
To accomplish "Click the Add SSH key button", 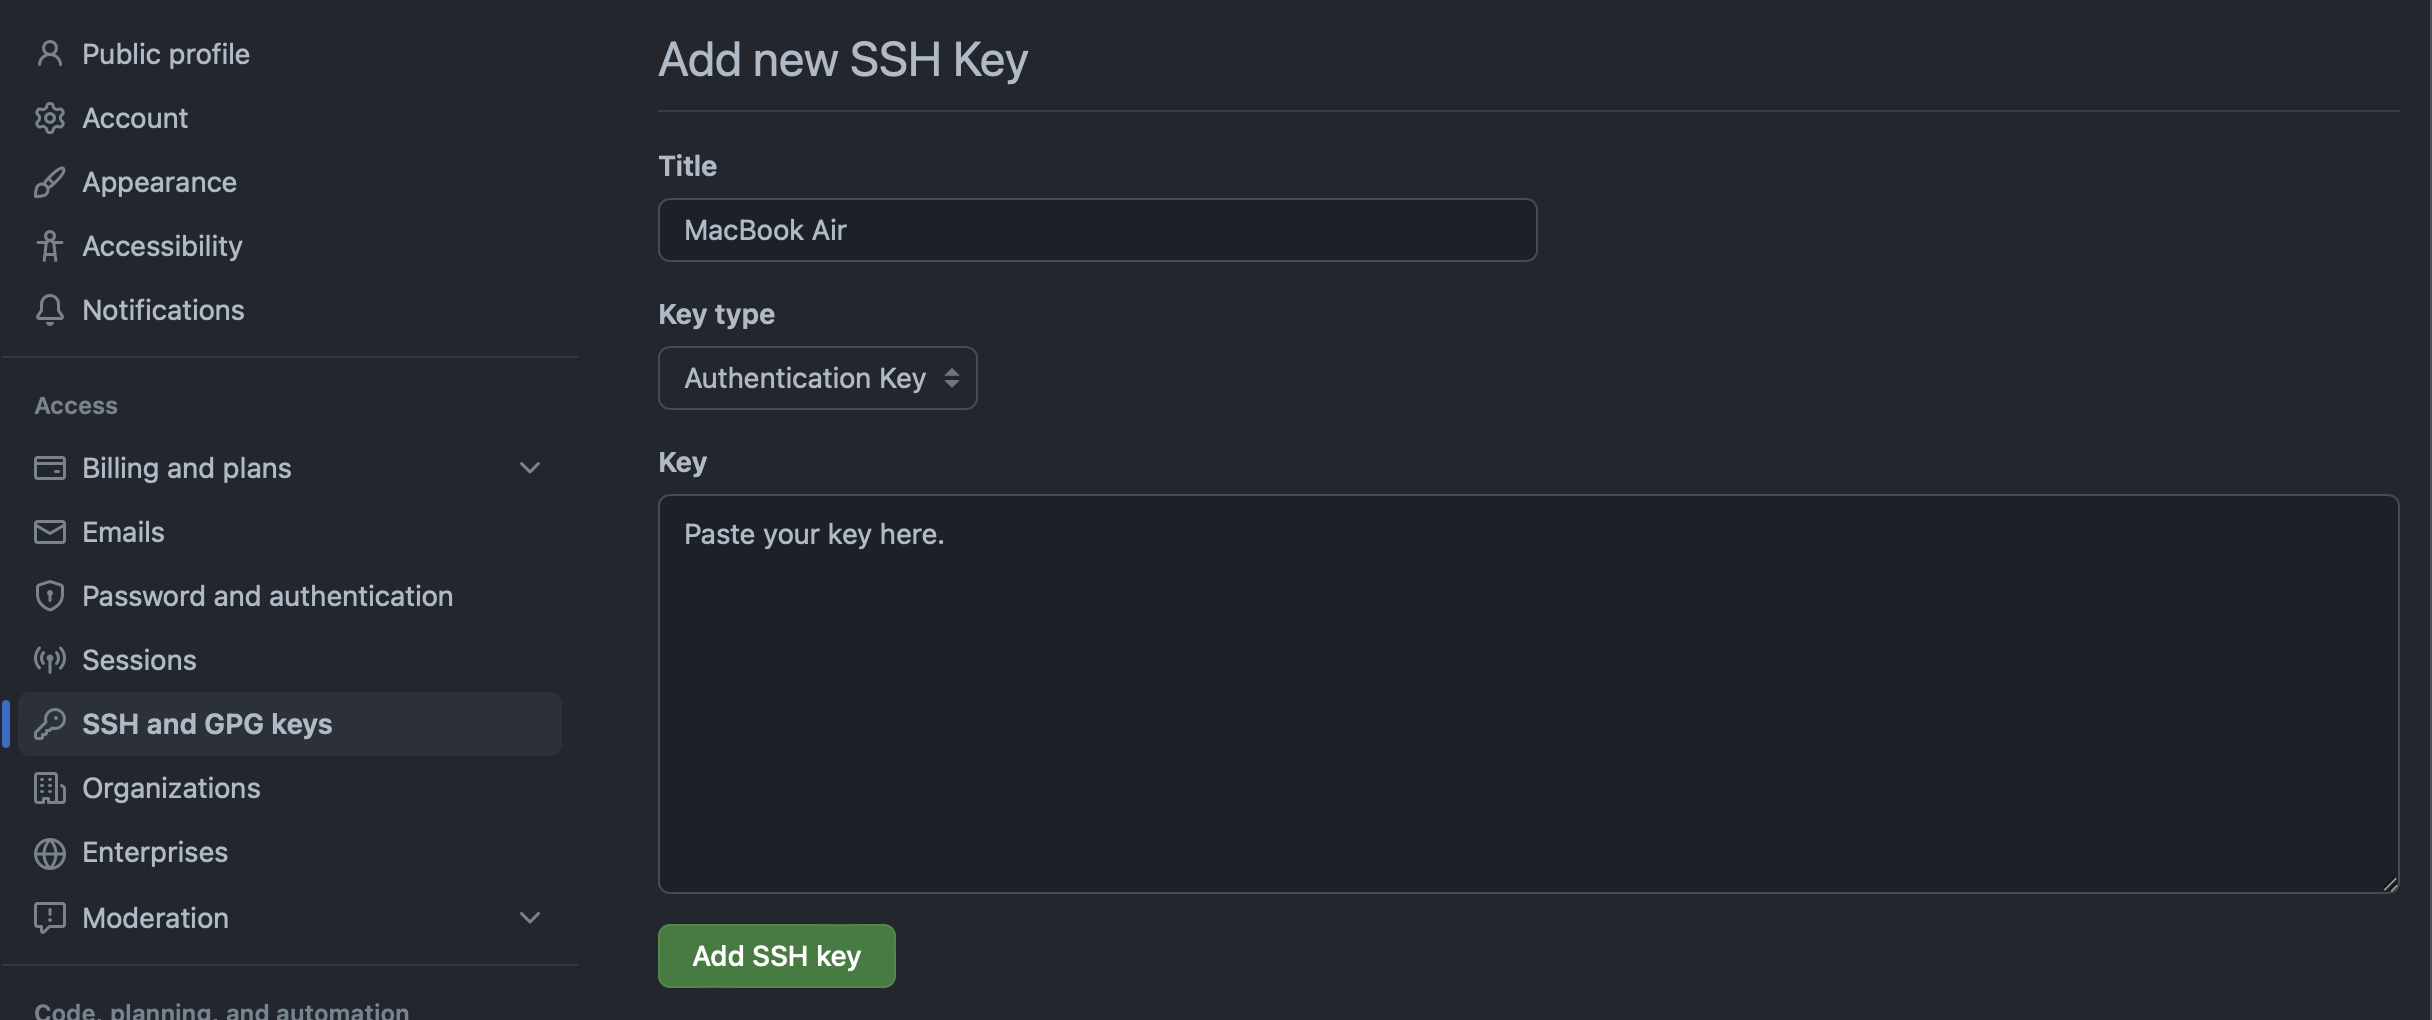I will (x=776, y=955).
